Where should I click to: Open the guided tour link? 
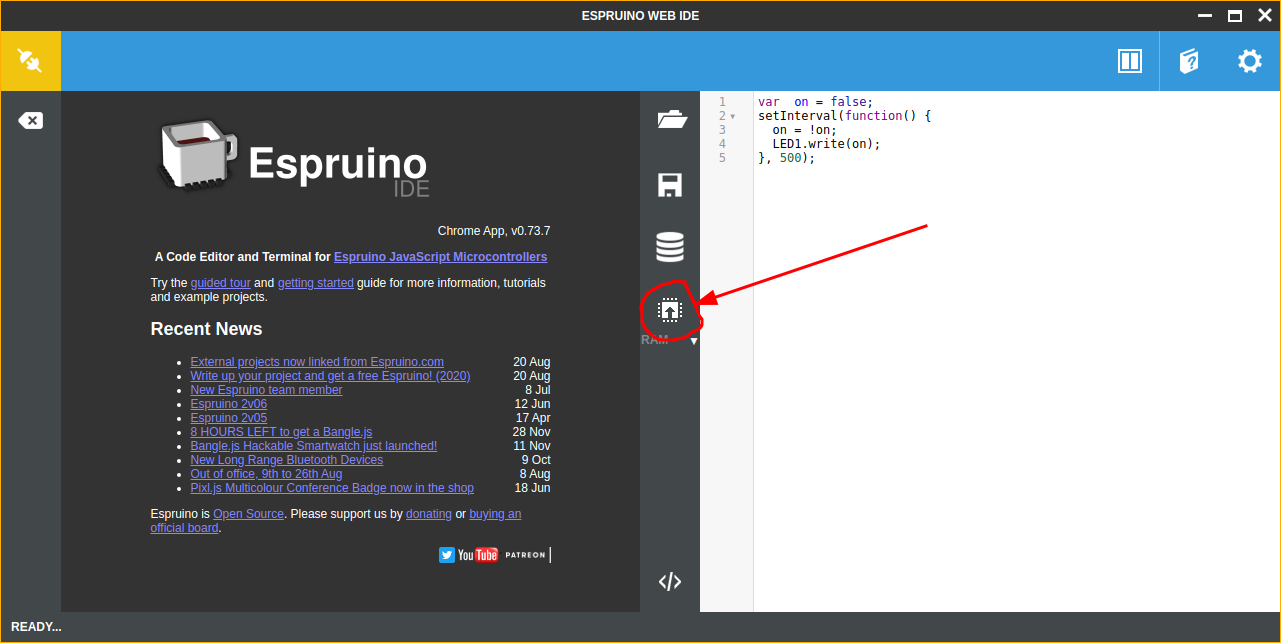[220, 282]
